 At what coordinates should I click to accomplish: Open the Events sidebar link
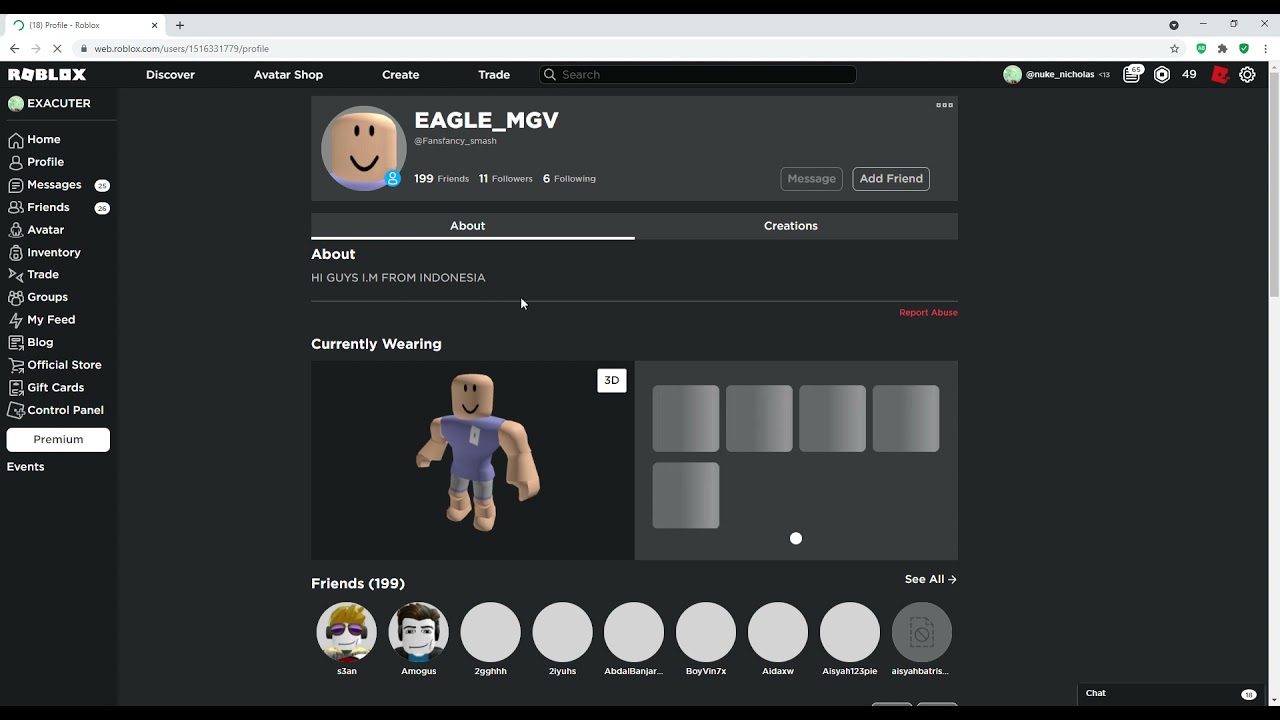click(x=26, y=467)
